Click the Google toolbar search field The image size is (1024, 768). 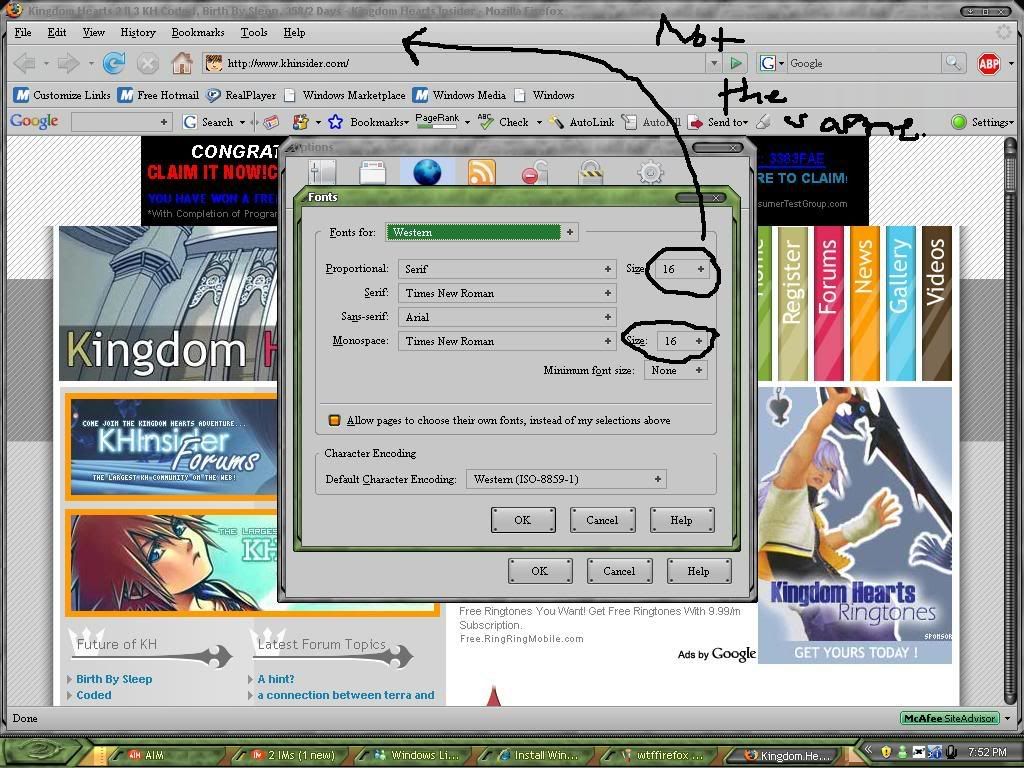point(121,121)
